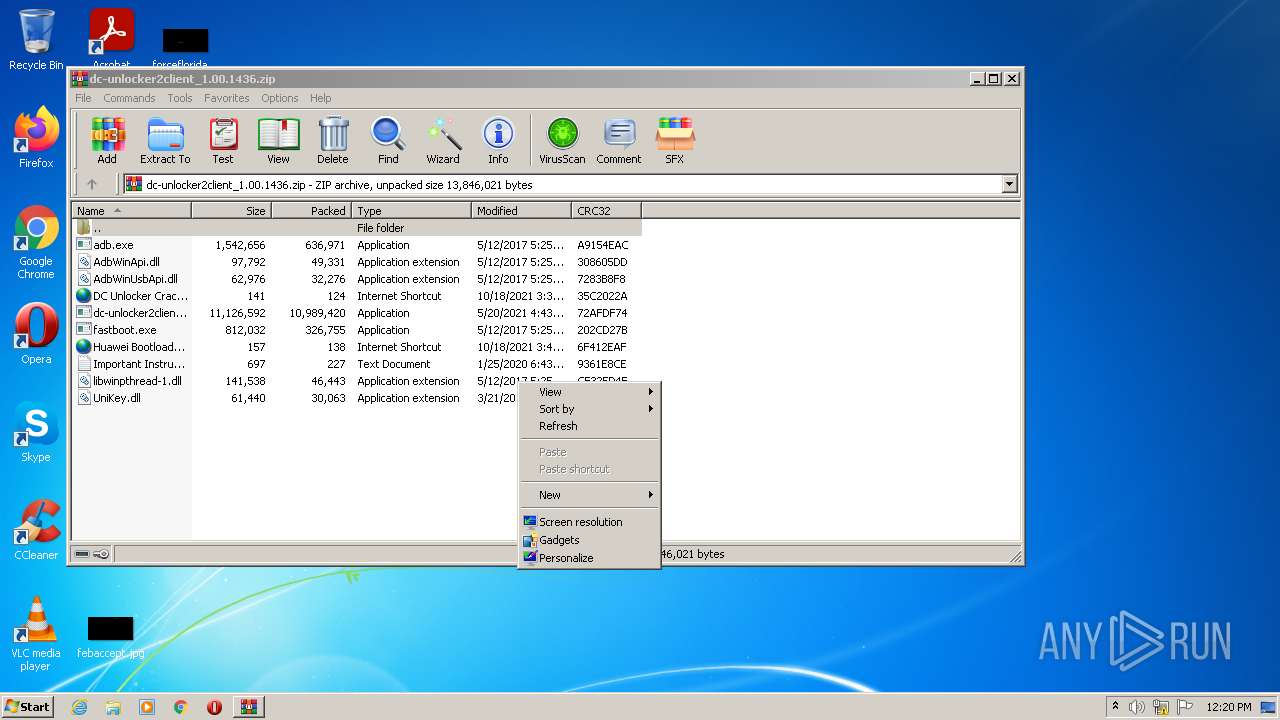The image size is (1280, 720).
Task: Open Opera desktop shortcut
Action: pos(36,334)
